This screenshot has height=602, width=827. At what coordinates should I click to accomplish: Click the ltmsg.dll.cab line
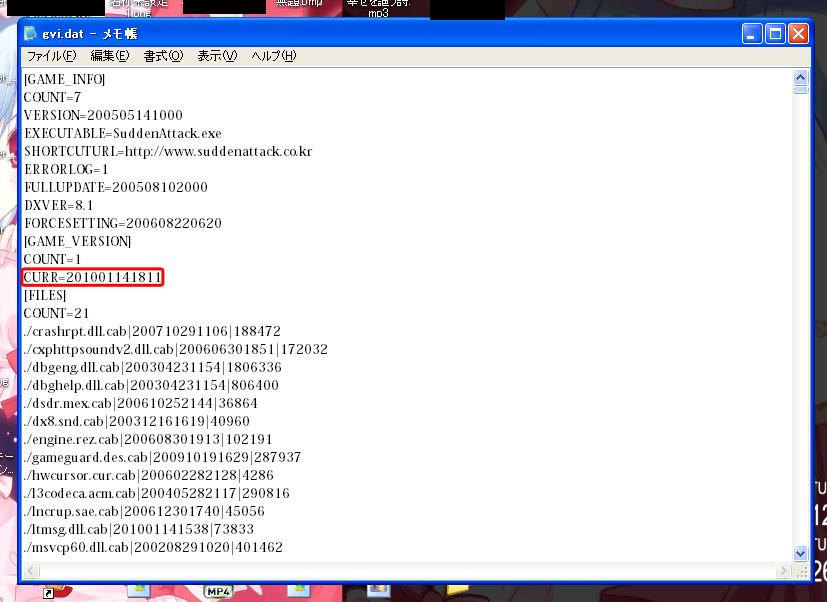(139, 529)
